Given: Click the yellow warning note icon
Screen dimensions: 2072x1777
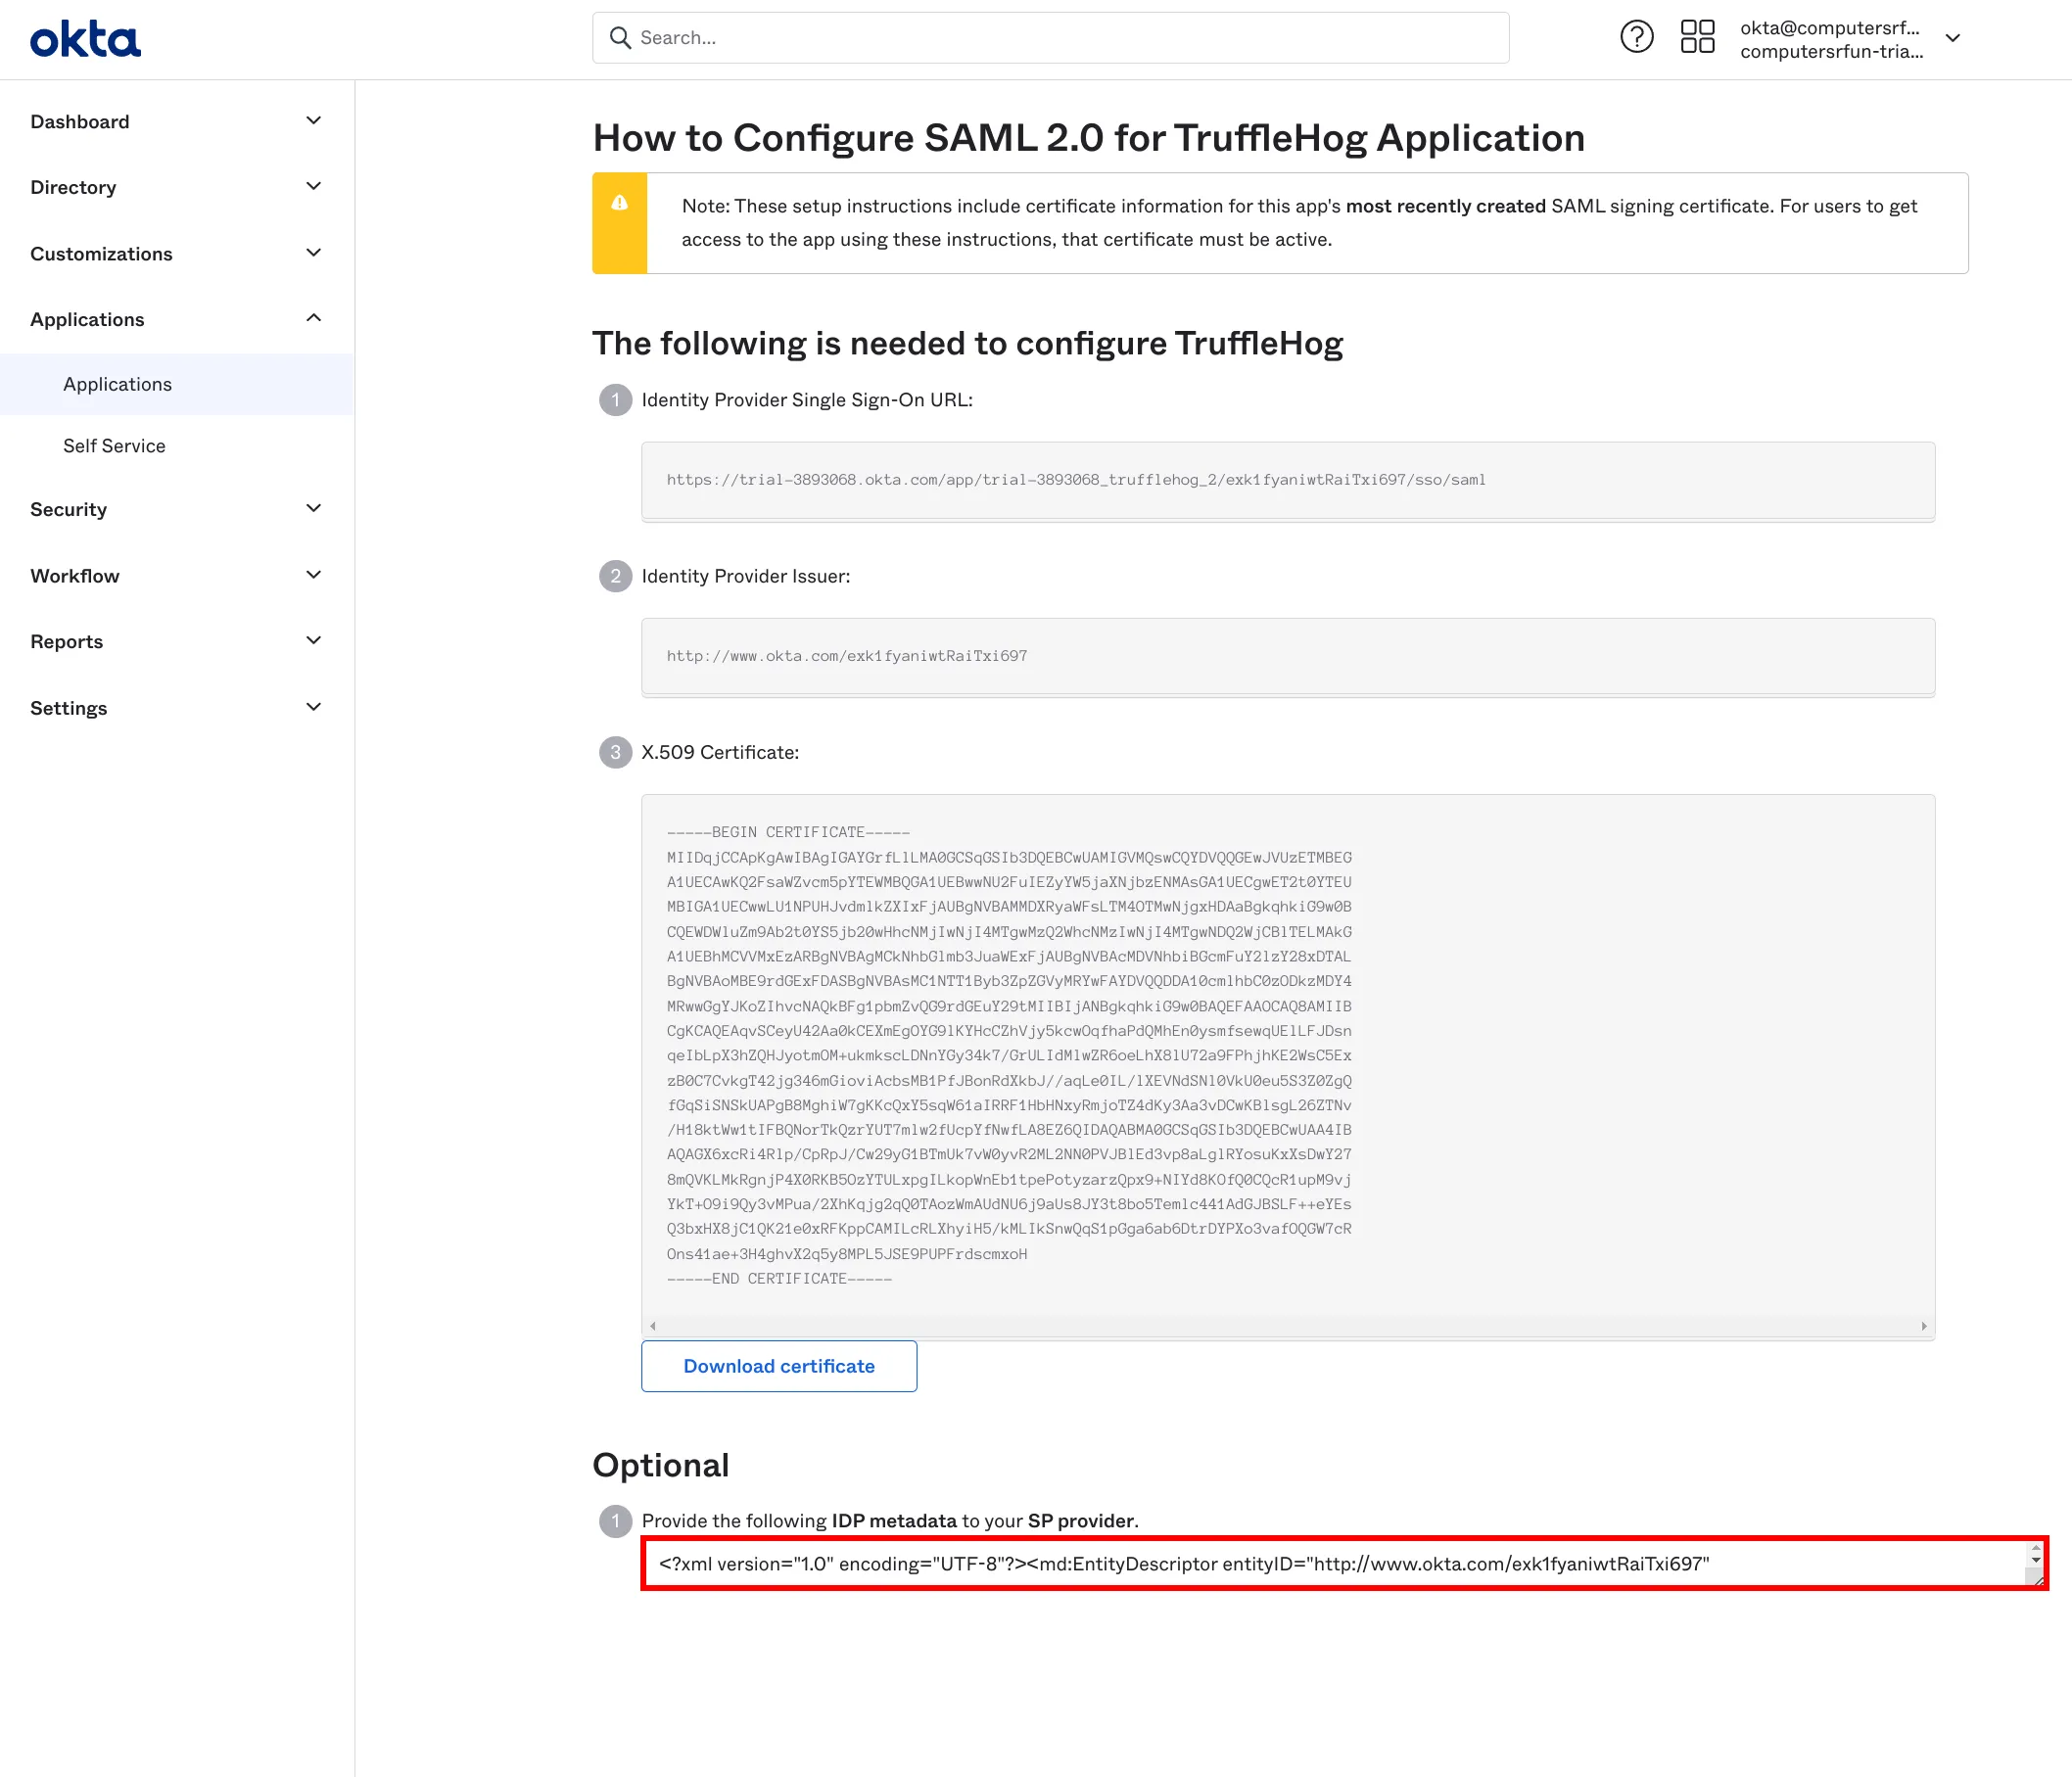Looking at the screenshot, I should tap(620, 203).
